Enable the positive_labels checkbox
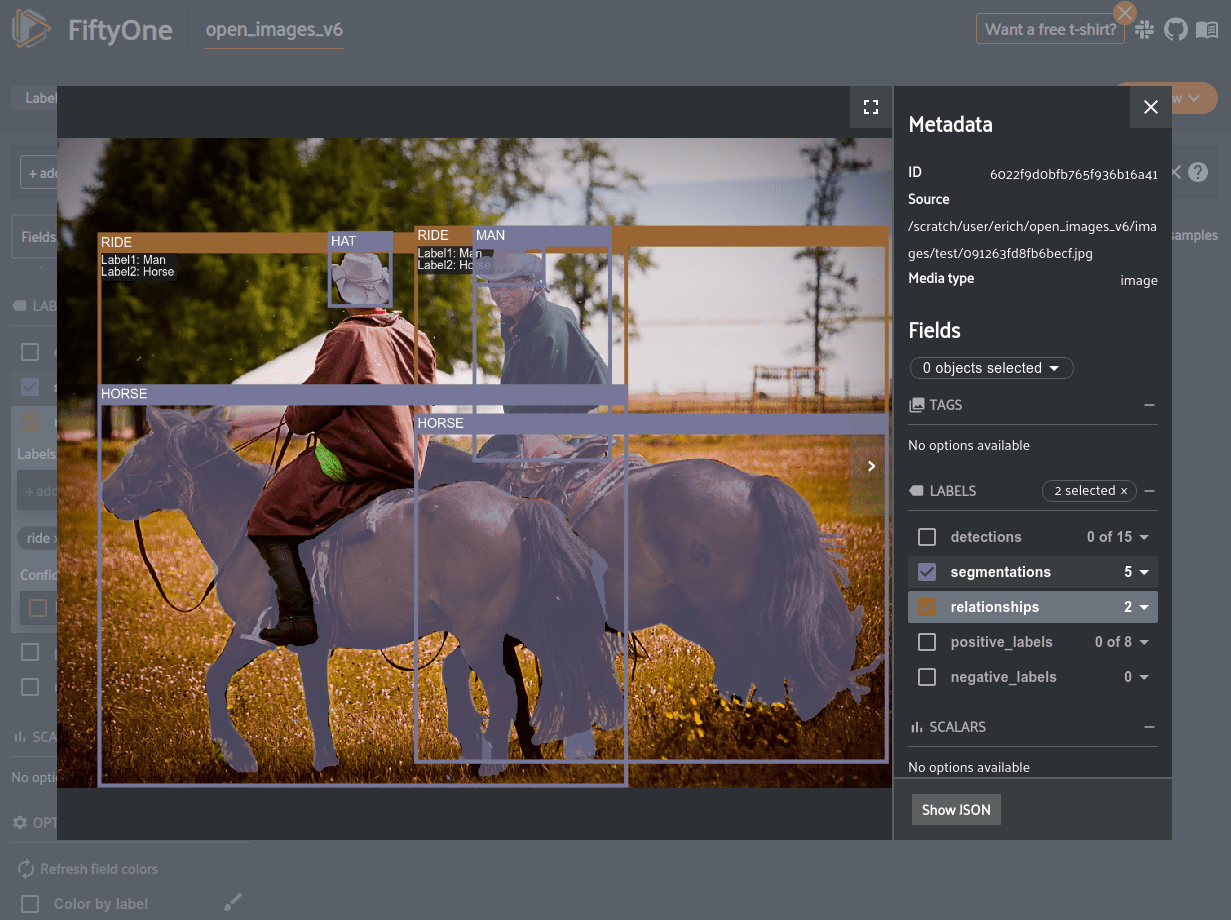This screenshot has width=1231, height=920. pos(927,642)
